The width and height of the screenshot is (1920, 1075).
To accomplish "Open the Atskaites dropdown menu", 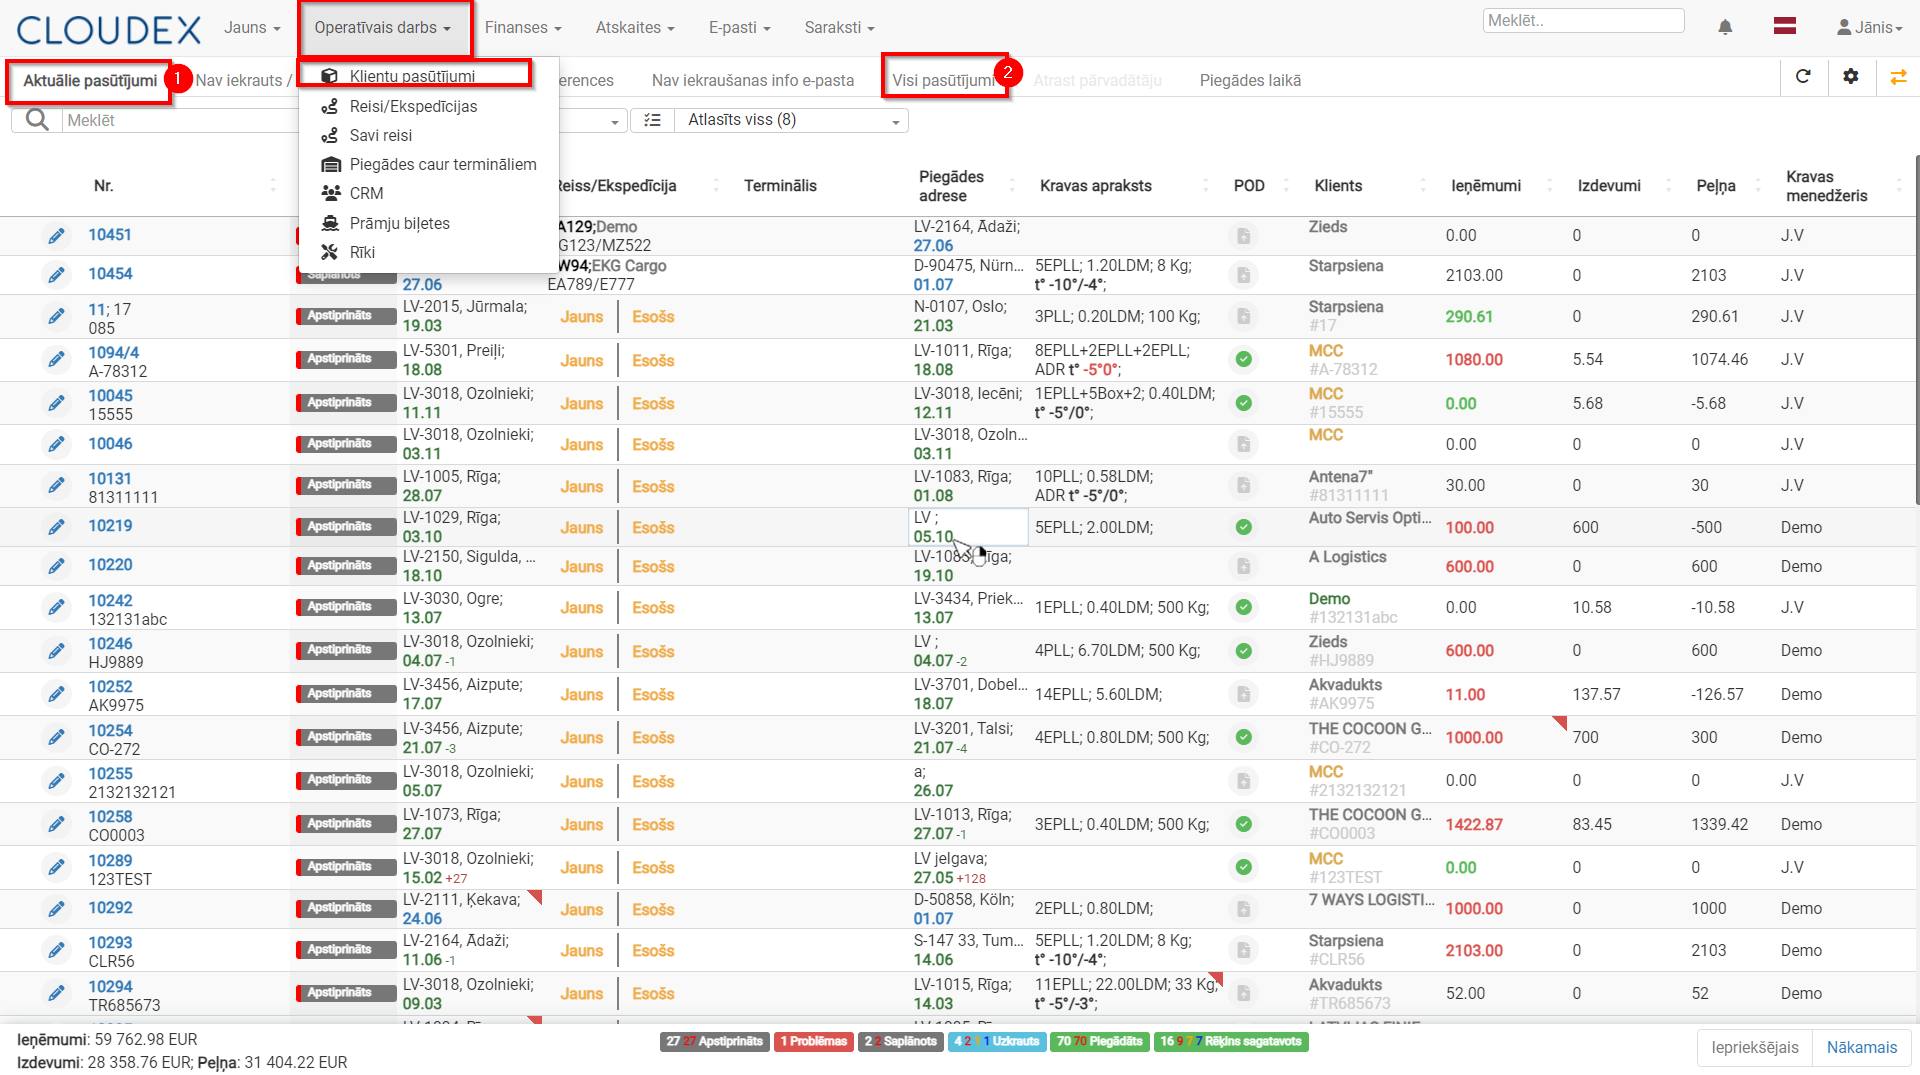I will tap(635, 28).
